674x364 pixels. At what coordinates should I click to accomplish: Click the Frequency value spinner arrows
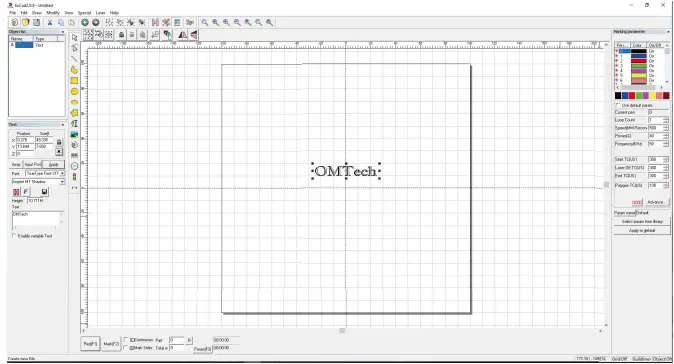click(666, 144)
